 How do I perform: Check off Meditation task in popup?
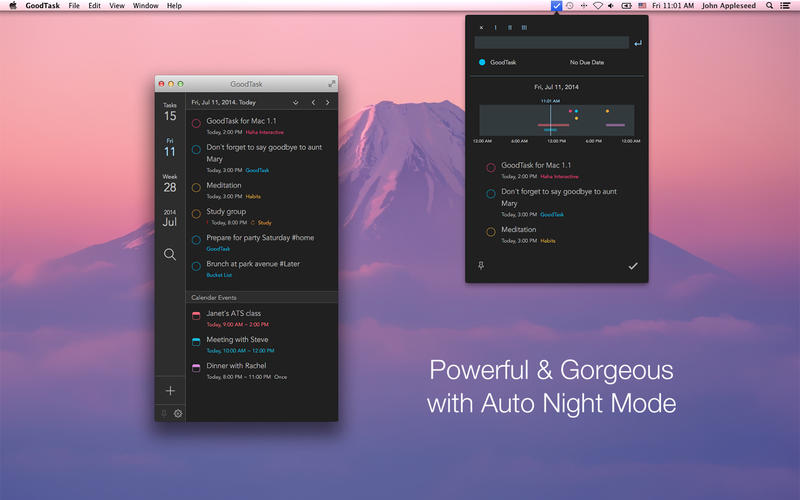[491, 232]
